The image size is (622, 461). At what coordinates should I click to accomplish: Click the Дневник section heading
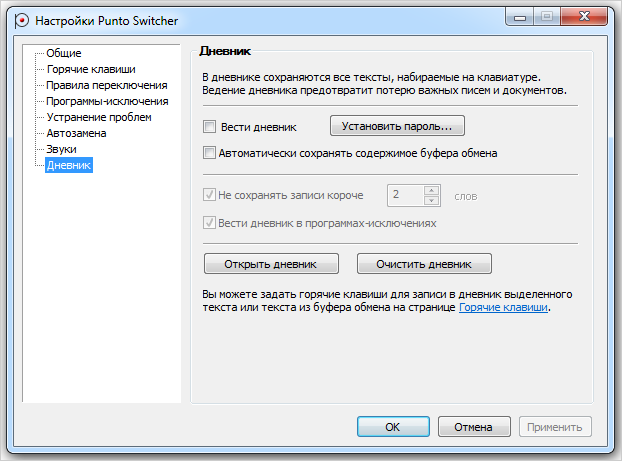click(x=225, y=51)
